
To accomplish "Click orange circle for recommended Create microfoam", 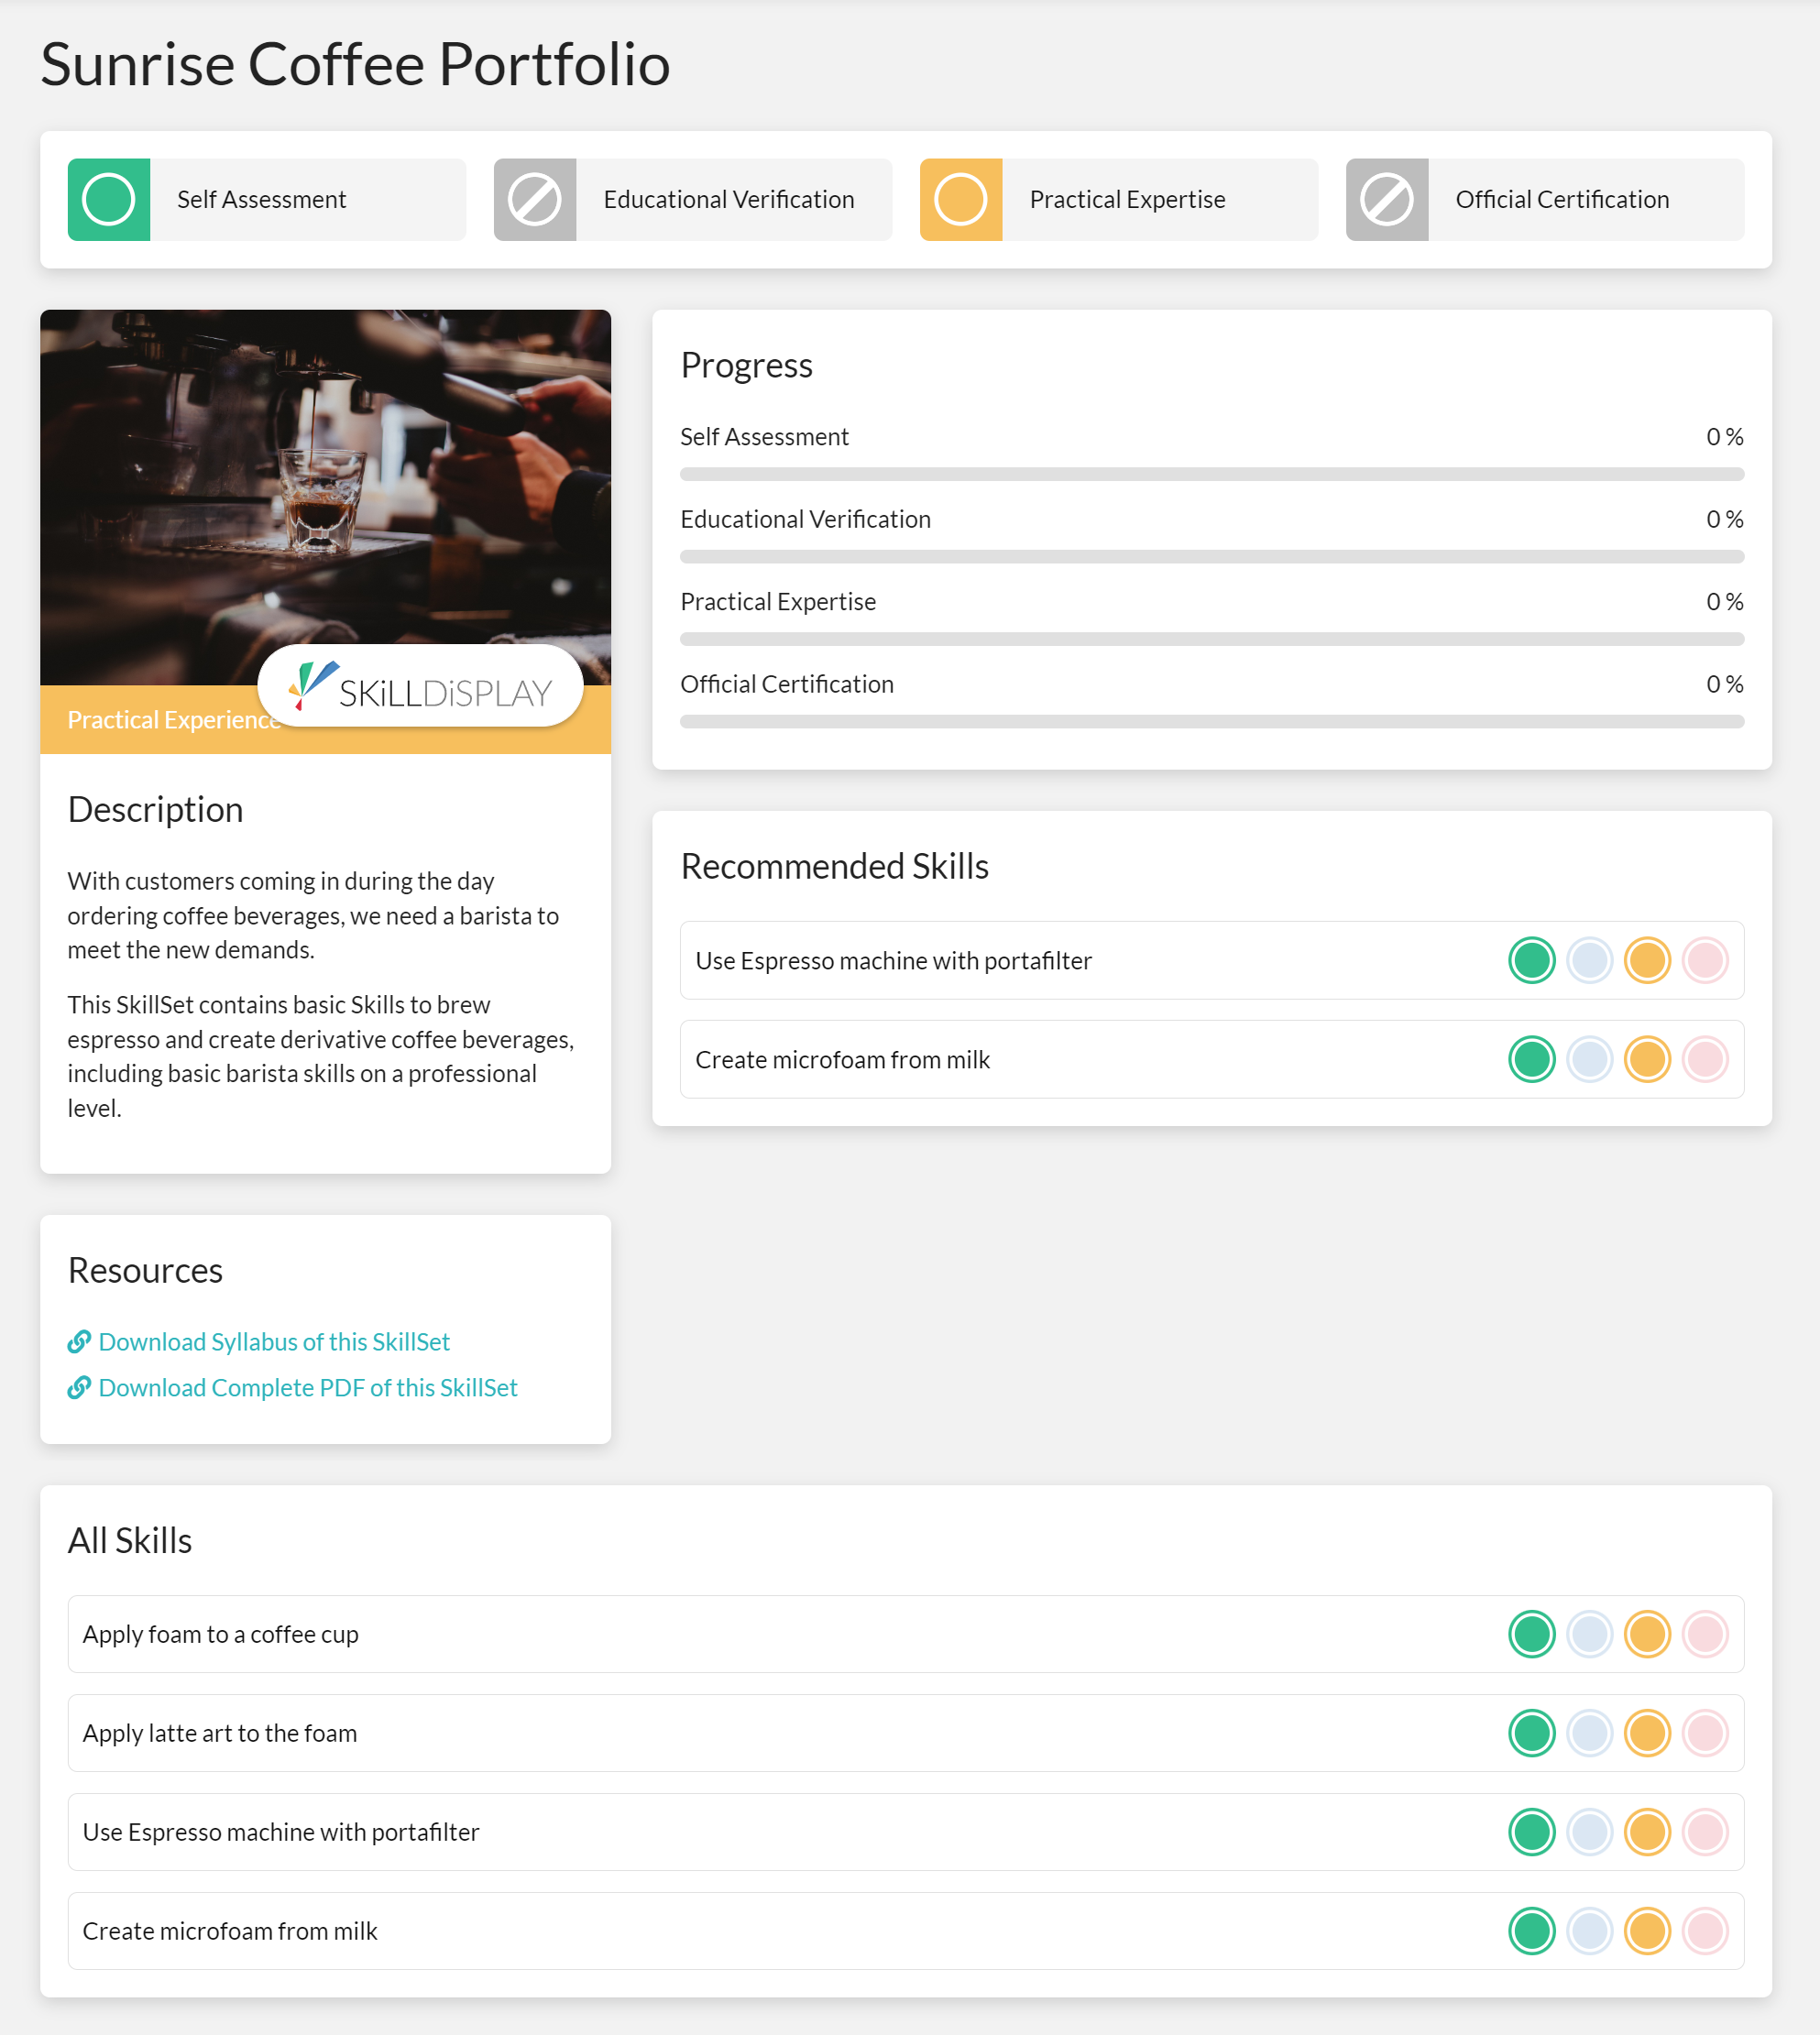I will click(x=1647, y=1059).
